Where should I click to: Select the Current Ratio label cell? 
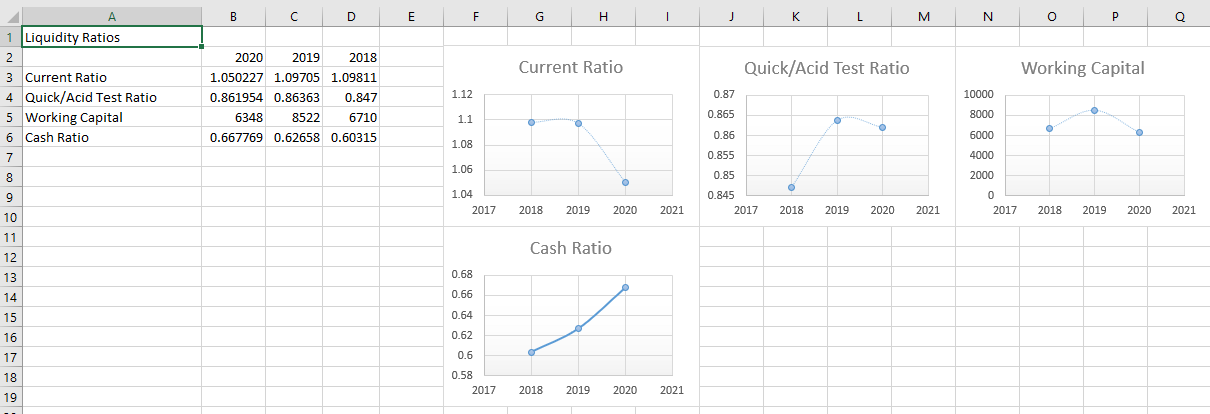click(x=112, y=77)
